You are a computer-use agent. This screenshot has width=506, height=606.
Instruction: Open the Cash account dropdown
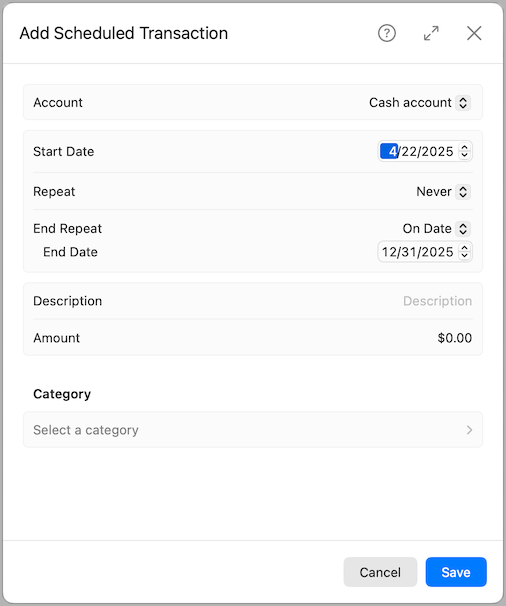(x=419, y=103)
